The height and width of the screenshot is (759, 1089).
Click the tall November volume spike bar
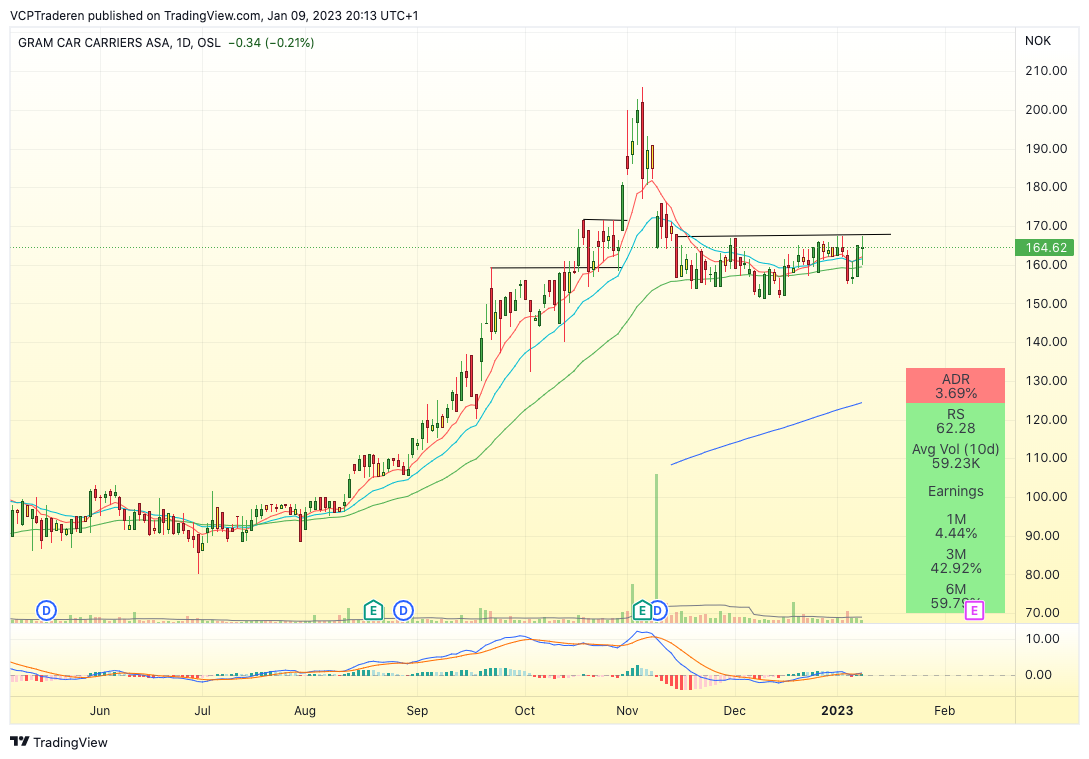tap(656, 542)
